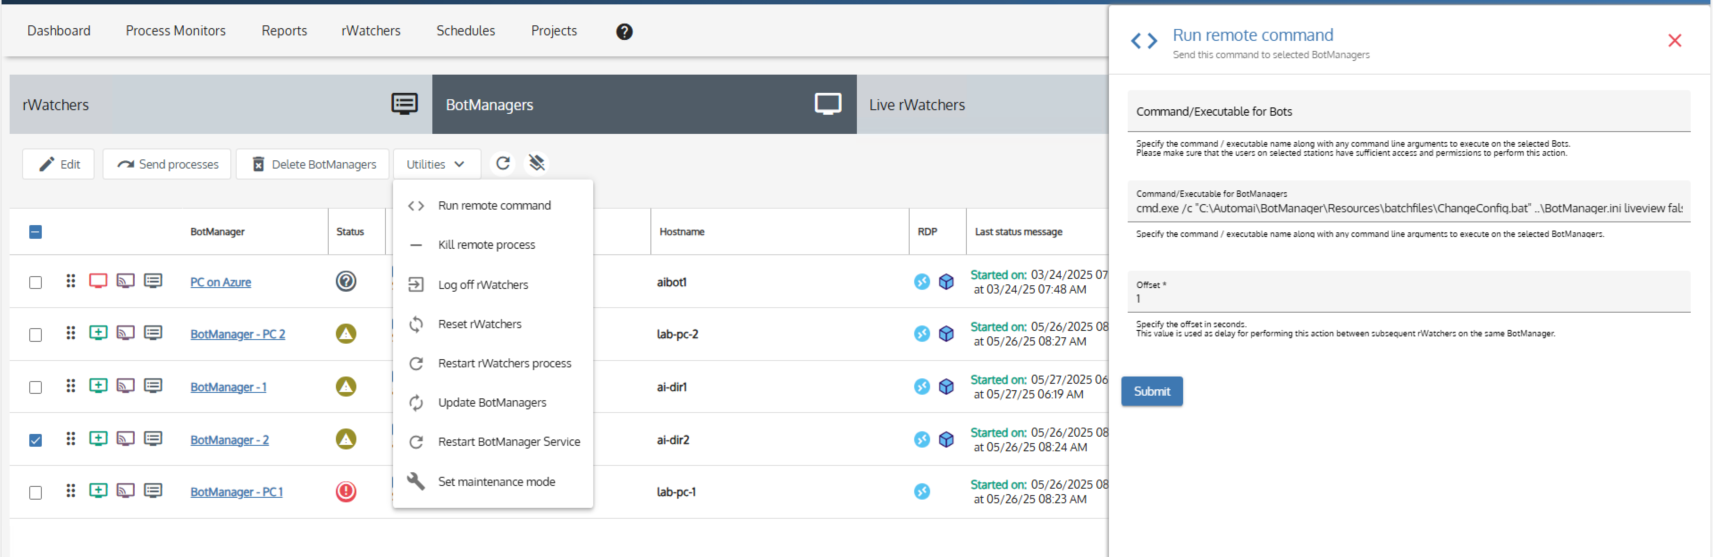Screen dimensions: 1713x557
Task: Click the help question mark icon
Action: coord(624,31)
